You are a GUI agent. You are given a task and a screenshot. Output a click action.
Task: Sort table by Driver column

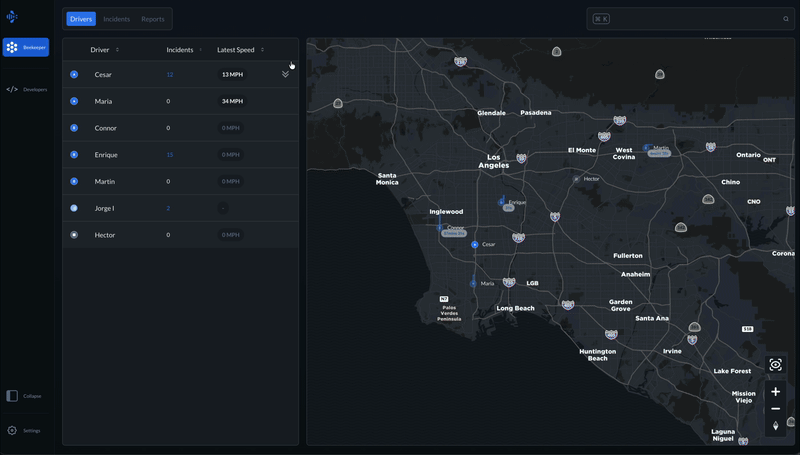[x=105, y=50]
